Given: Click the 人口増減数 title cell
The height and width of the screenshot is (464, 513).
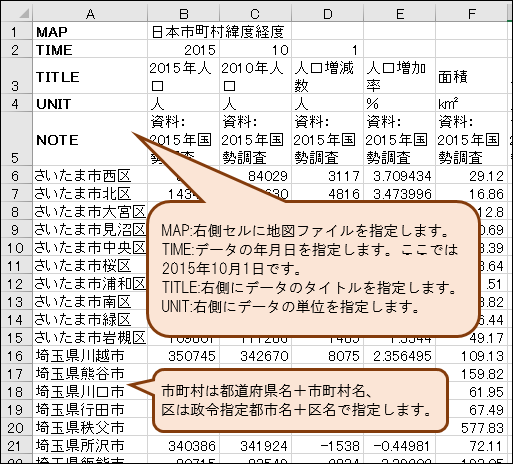Looking at the screenshot, I should pos(327,76).
